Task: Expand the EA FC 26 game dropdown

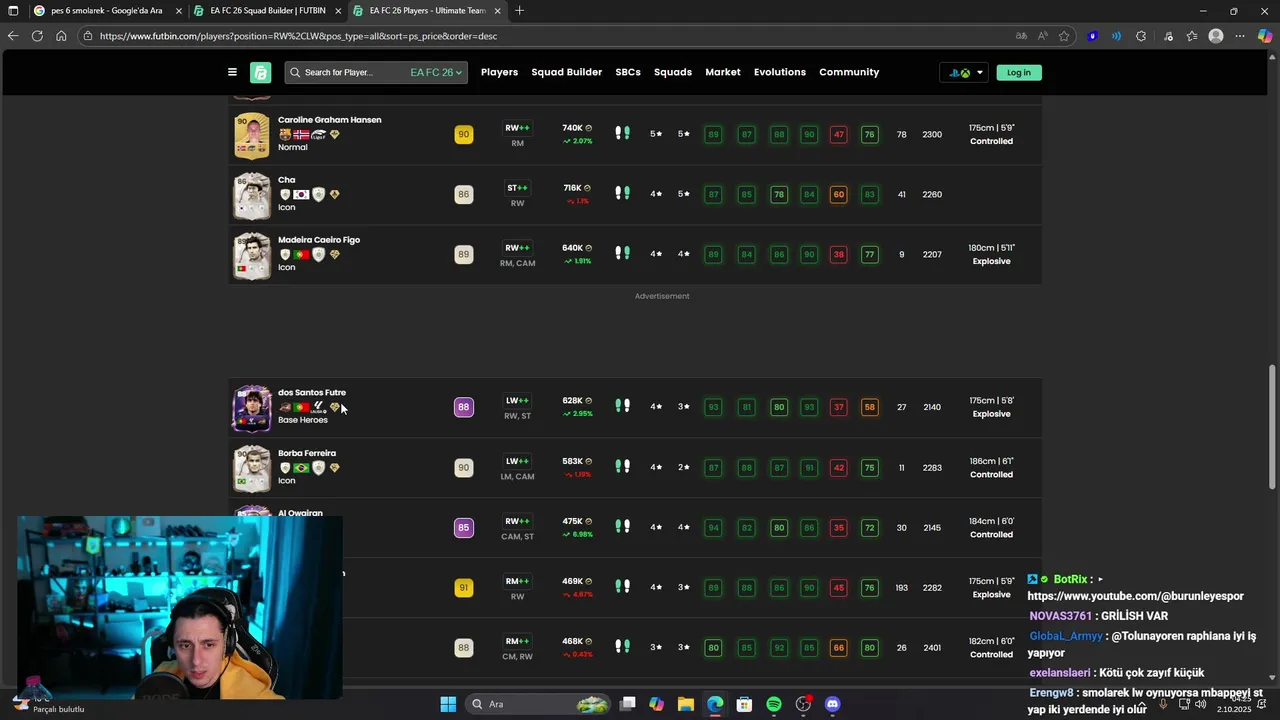Action: (x=436, y=72)
